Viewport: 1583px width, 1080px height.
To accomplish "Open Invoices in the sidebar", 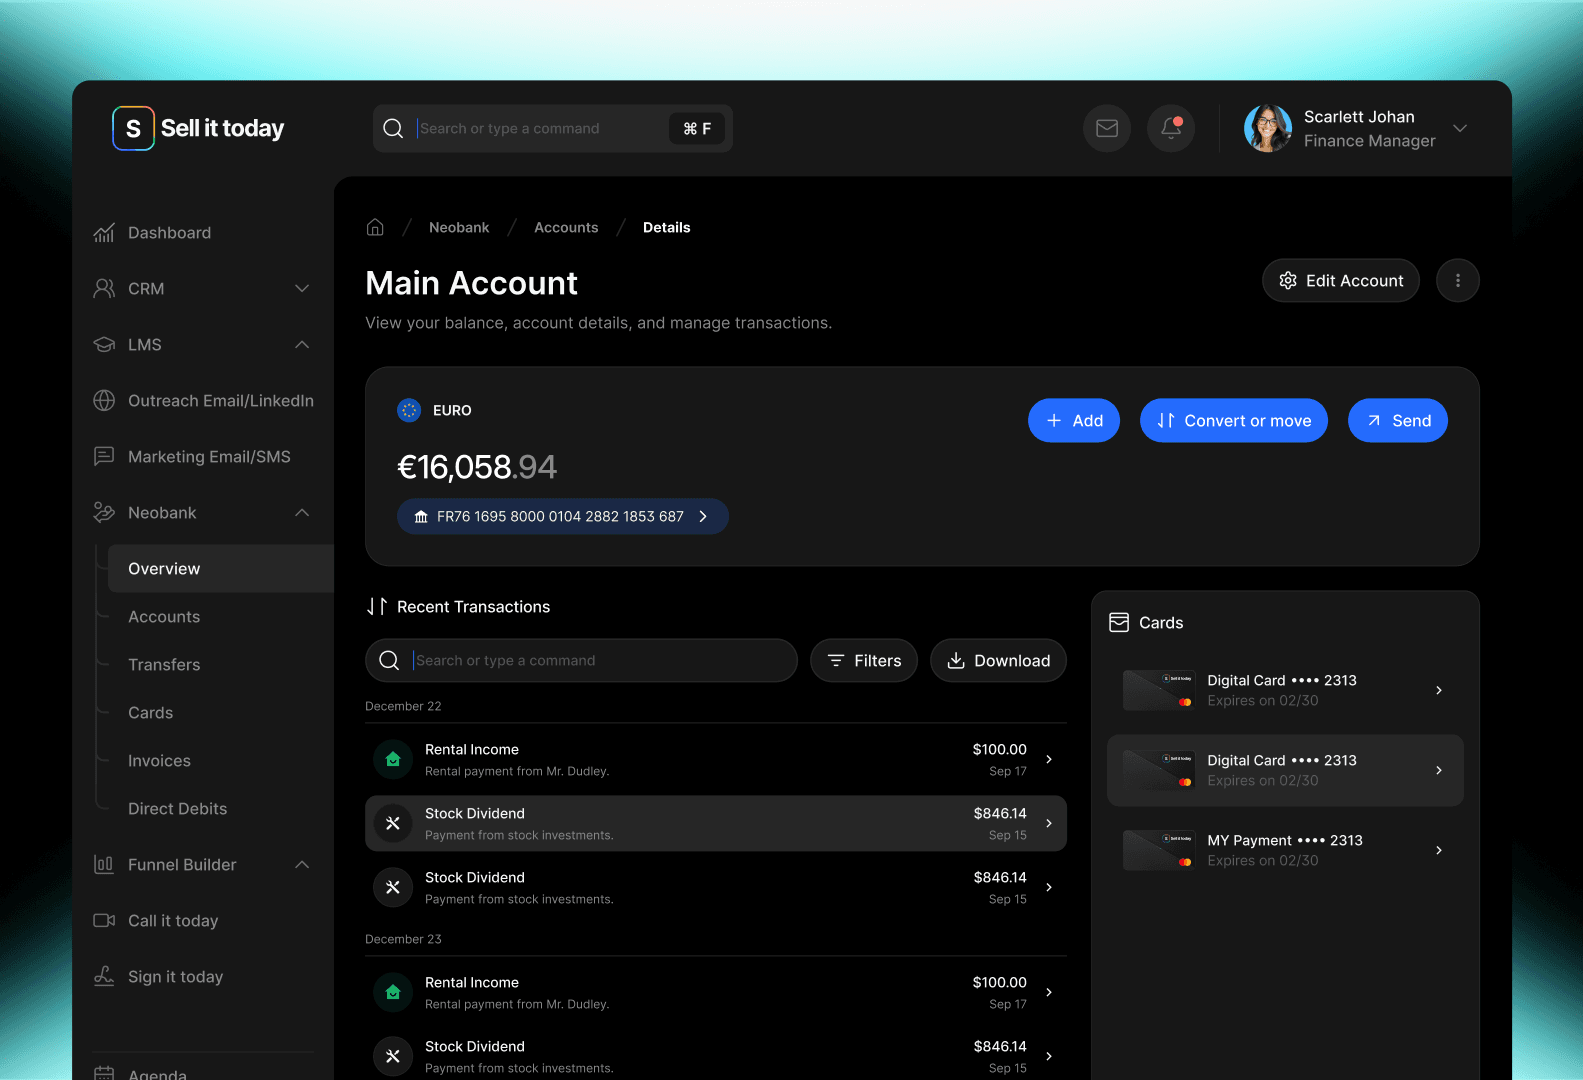I will pyautogui.click(x=159, y=761).
